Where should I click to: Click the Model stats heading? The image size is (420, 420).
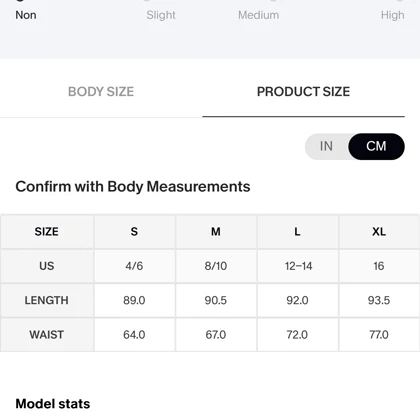tap(53, 404)
